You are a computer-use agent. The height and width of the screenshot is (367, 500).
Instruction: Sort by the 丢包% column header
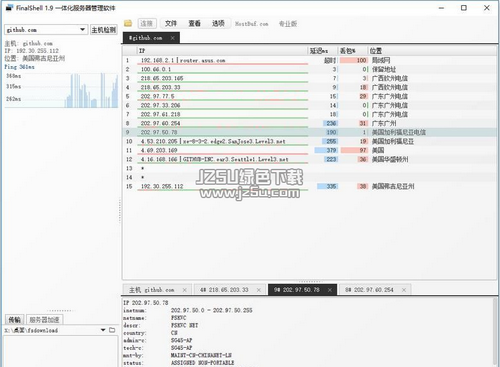[352, 51]
